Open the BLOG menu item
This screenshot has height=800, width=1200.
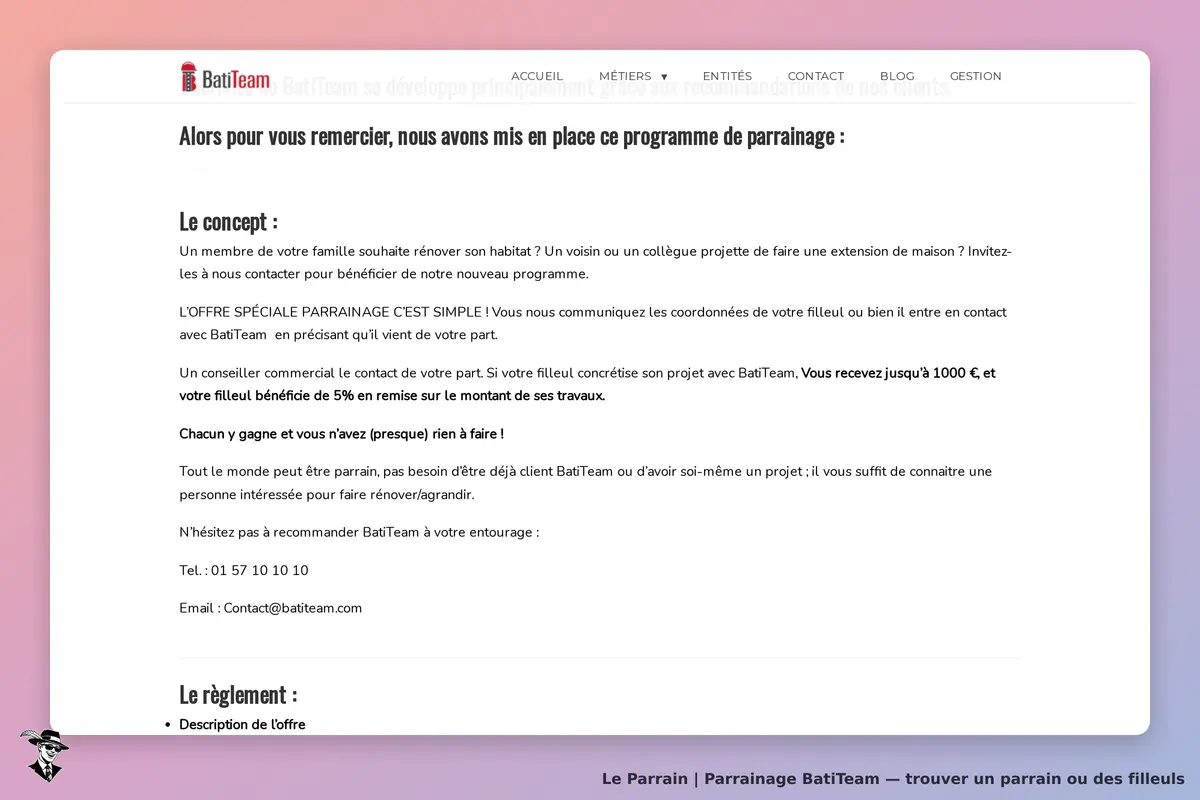(x=897, y=76)
